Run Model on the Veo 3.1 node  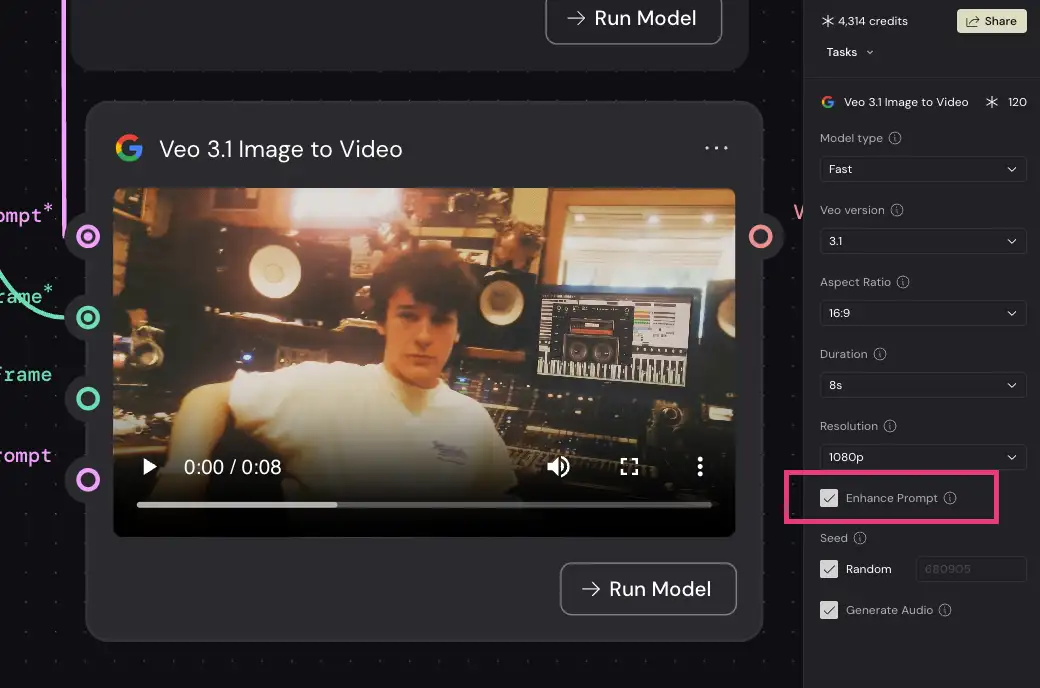click(x=647, y=589)
